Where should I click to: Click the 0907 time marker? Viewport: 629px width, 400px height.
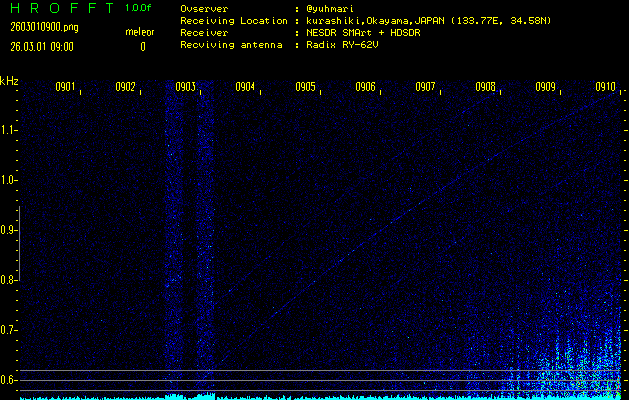coord(426,87)
